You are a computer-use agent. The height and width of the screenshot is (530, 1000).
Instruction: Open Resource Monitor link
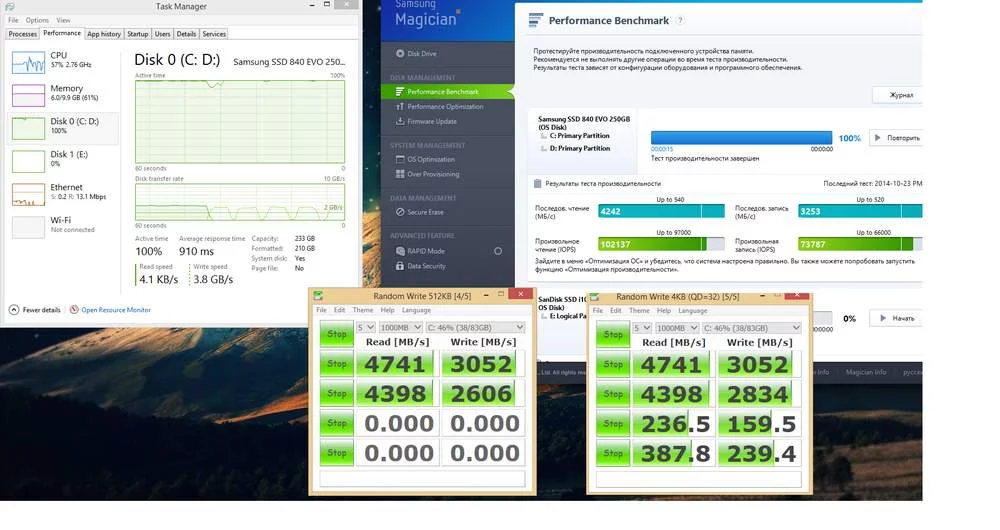point(116,310)
